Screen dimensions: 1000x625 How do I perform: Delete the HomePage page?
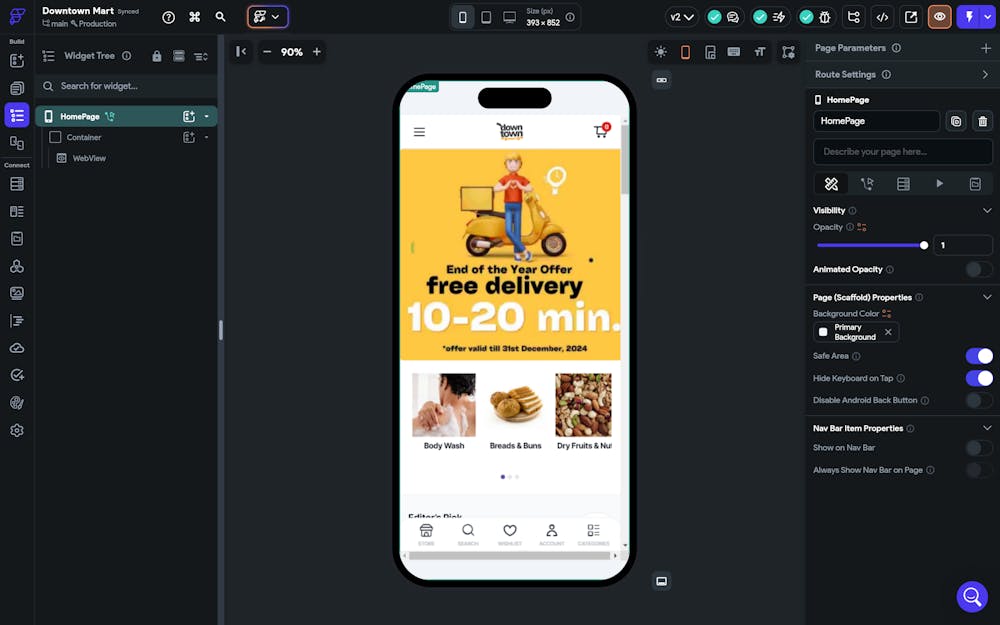point(982,121)
